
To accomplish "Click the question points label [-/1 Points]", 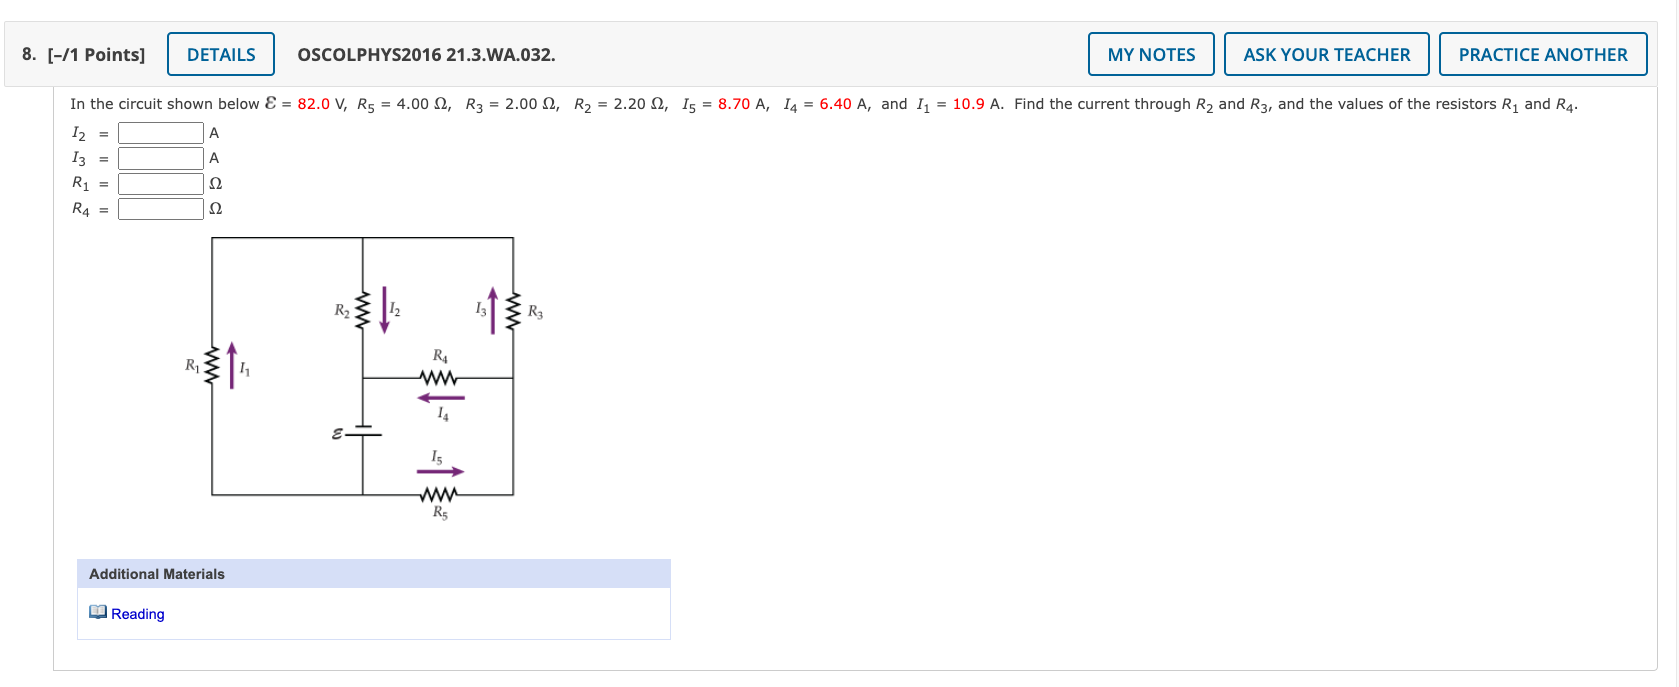I will [x=89, y=54].
